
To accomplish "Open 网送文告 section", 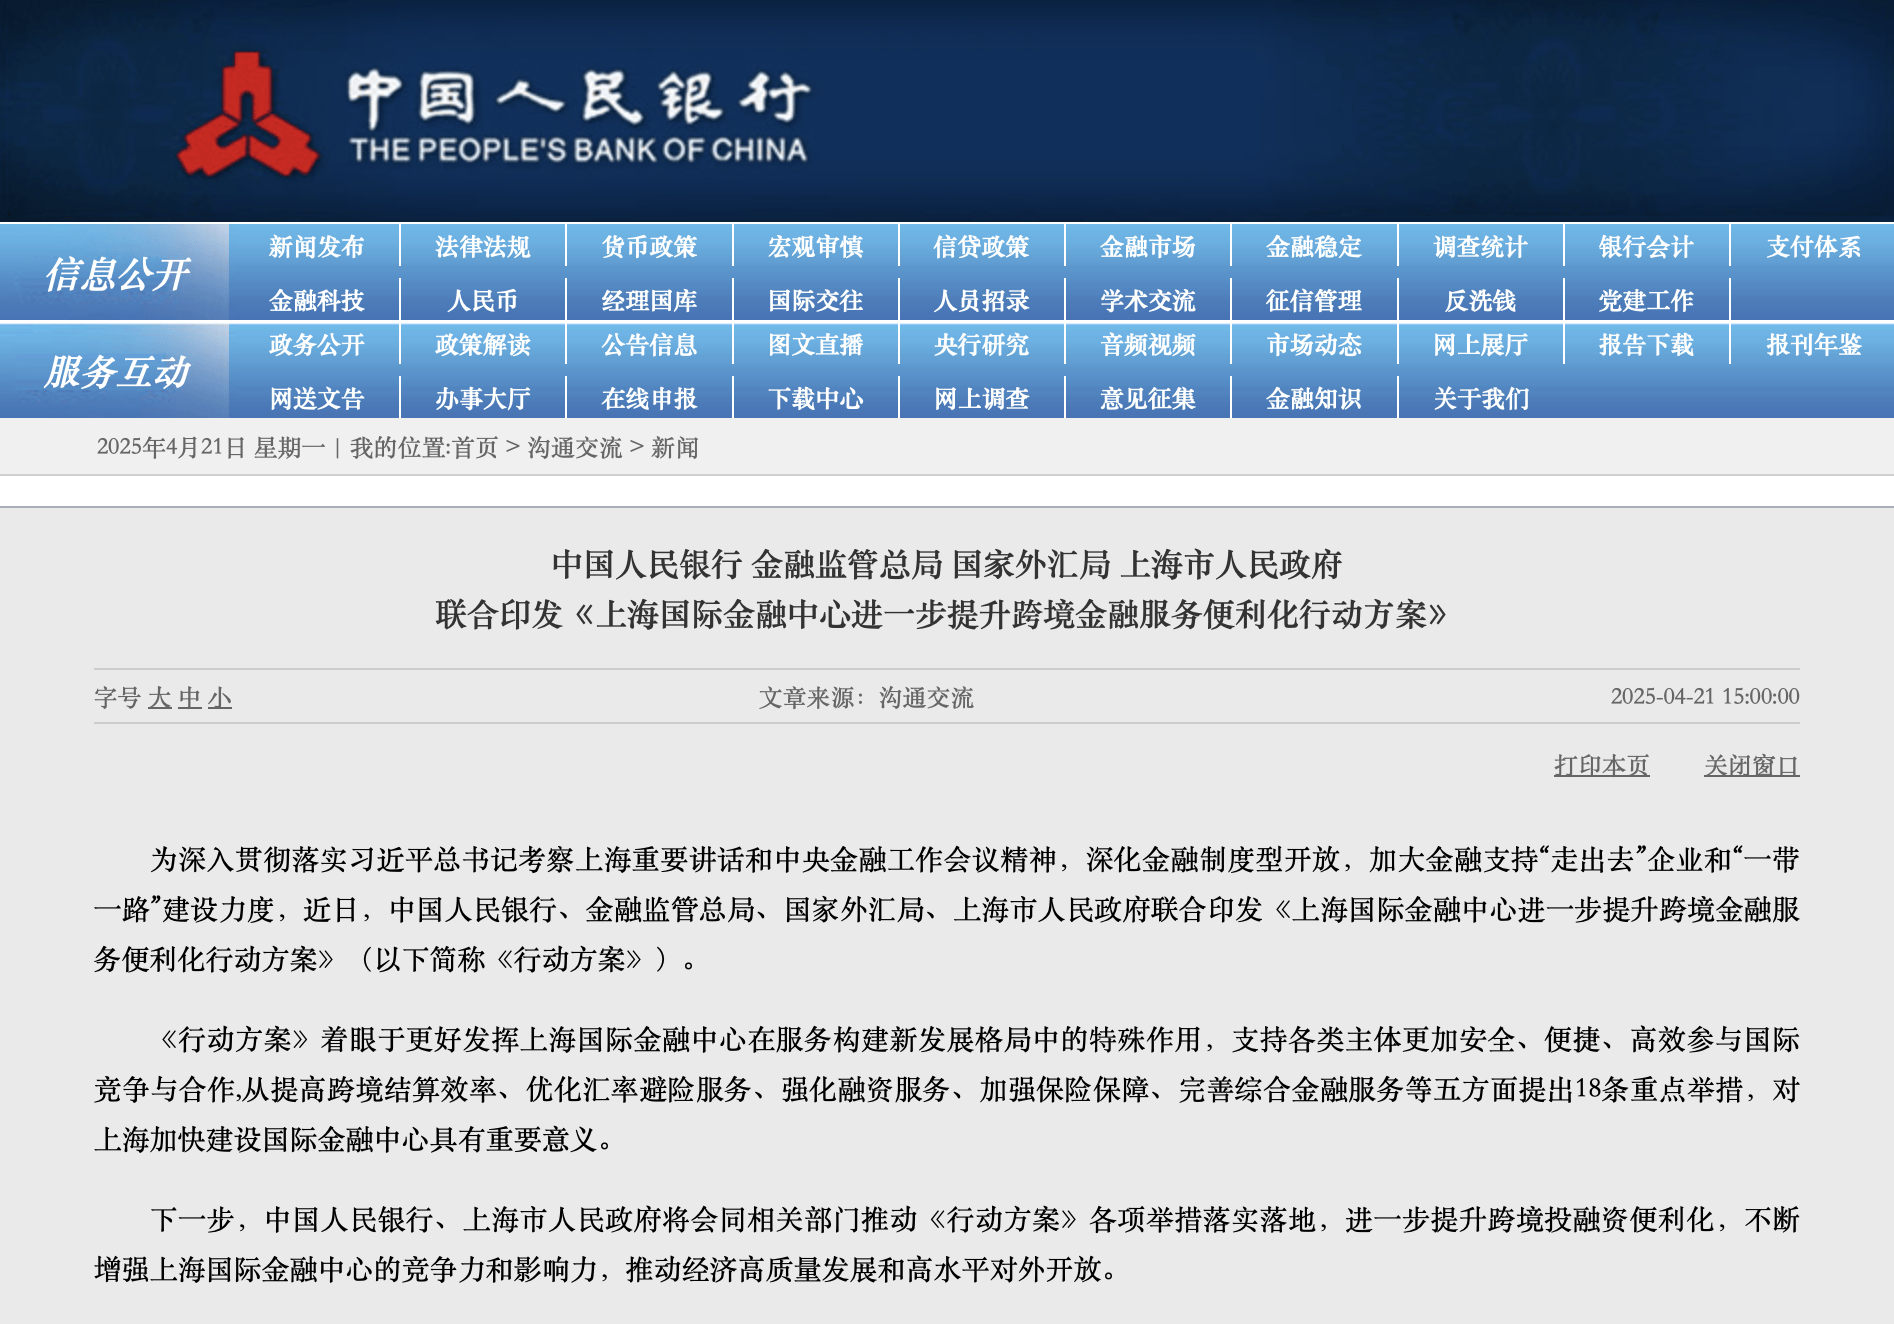I will (x=316, y=399).
